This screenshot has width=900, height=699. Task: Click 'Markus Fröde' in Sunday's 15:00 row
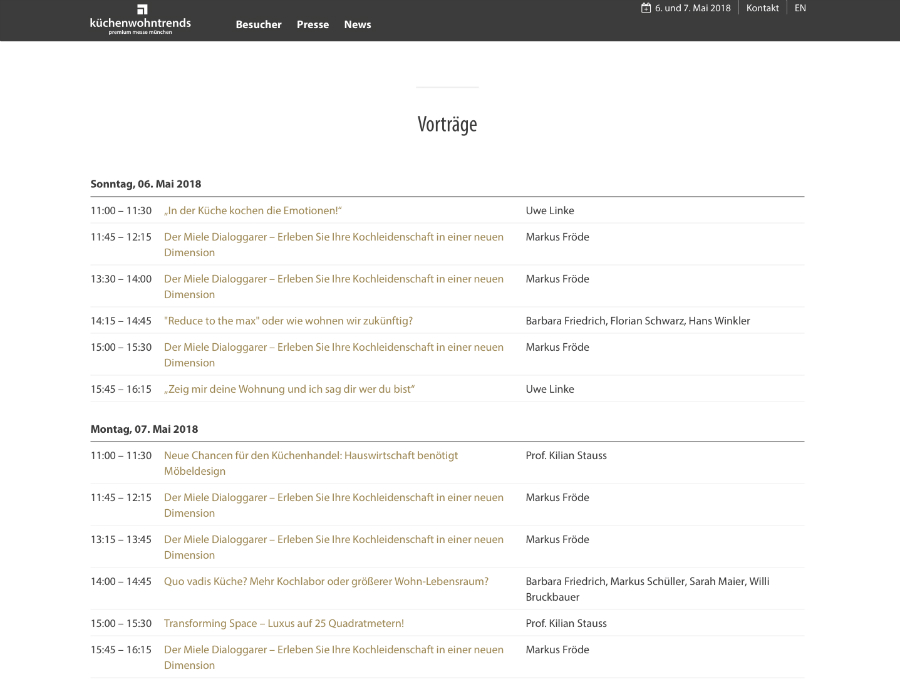[557, 347]
